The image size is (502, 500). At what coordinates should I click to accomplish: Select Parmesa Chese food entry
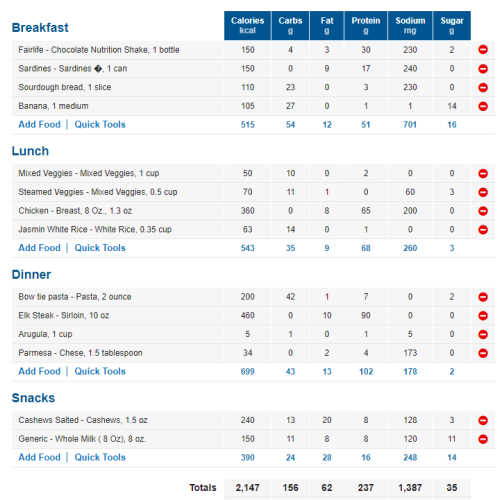point(80,353)
